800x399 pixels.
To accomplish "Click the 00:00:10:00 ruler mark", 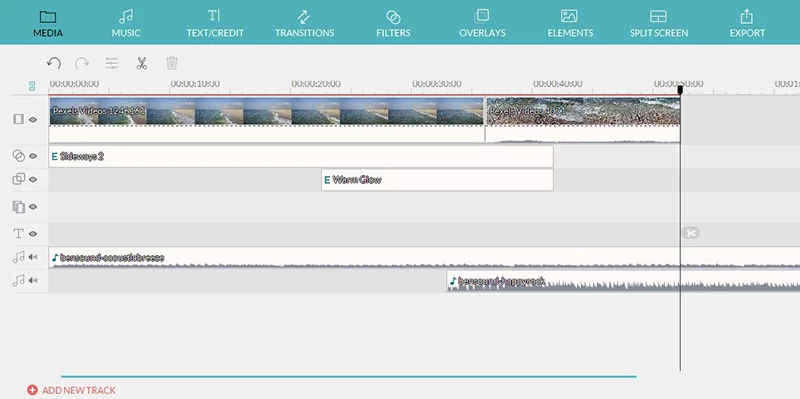I will tap(195, 84).
